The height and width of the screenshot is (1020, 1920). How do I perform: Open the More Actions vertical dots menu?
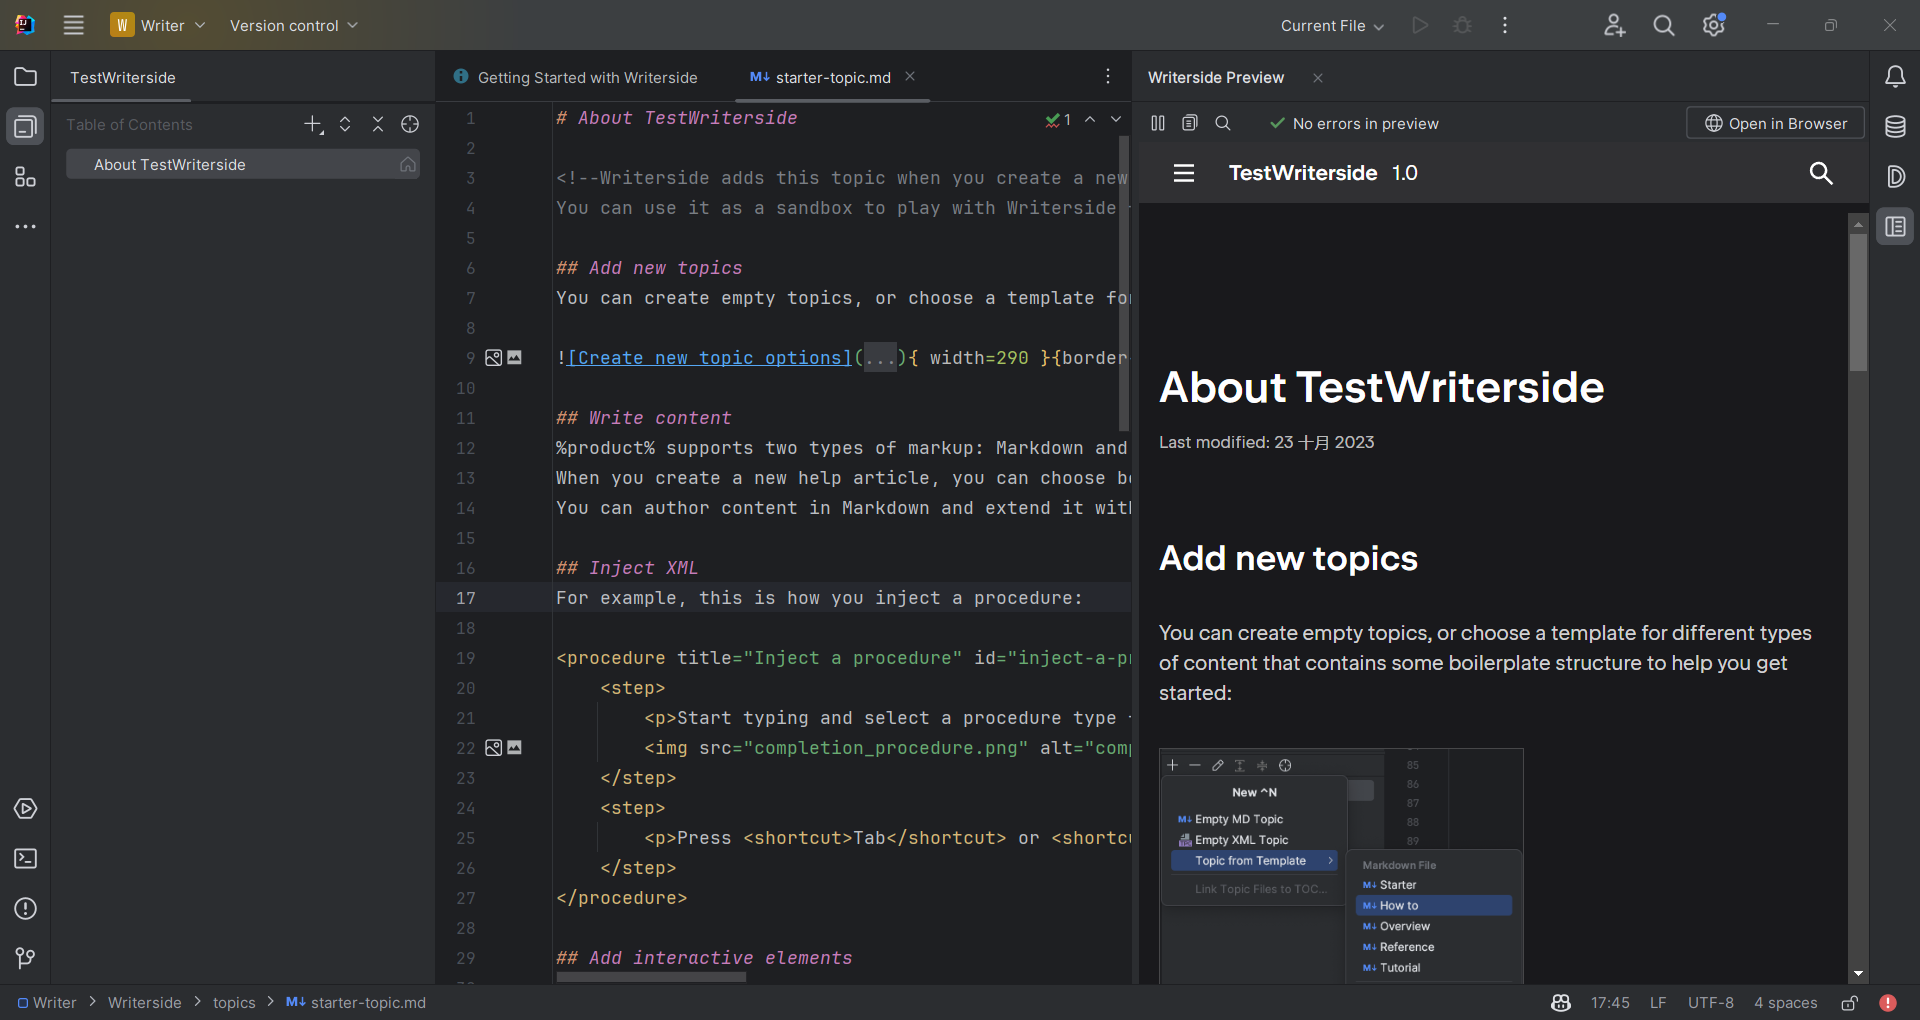point(1505,25)
